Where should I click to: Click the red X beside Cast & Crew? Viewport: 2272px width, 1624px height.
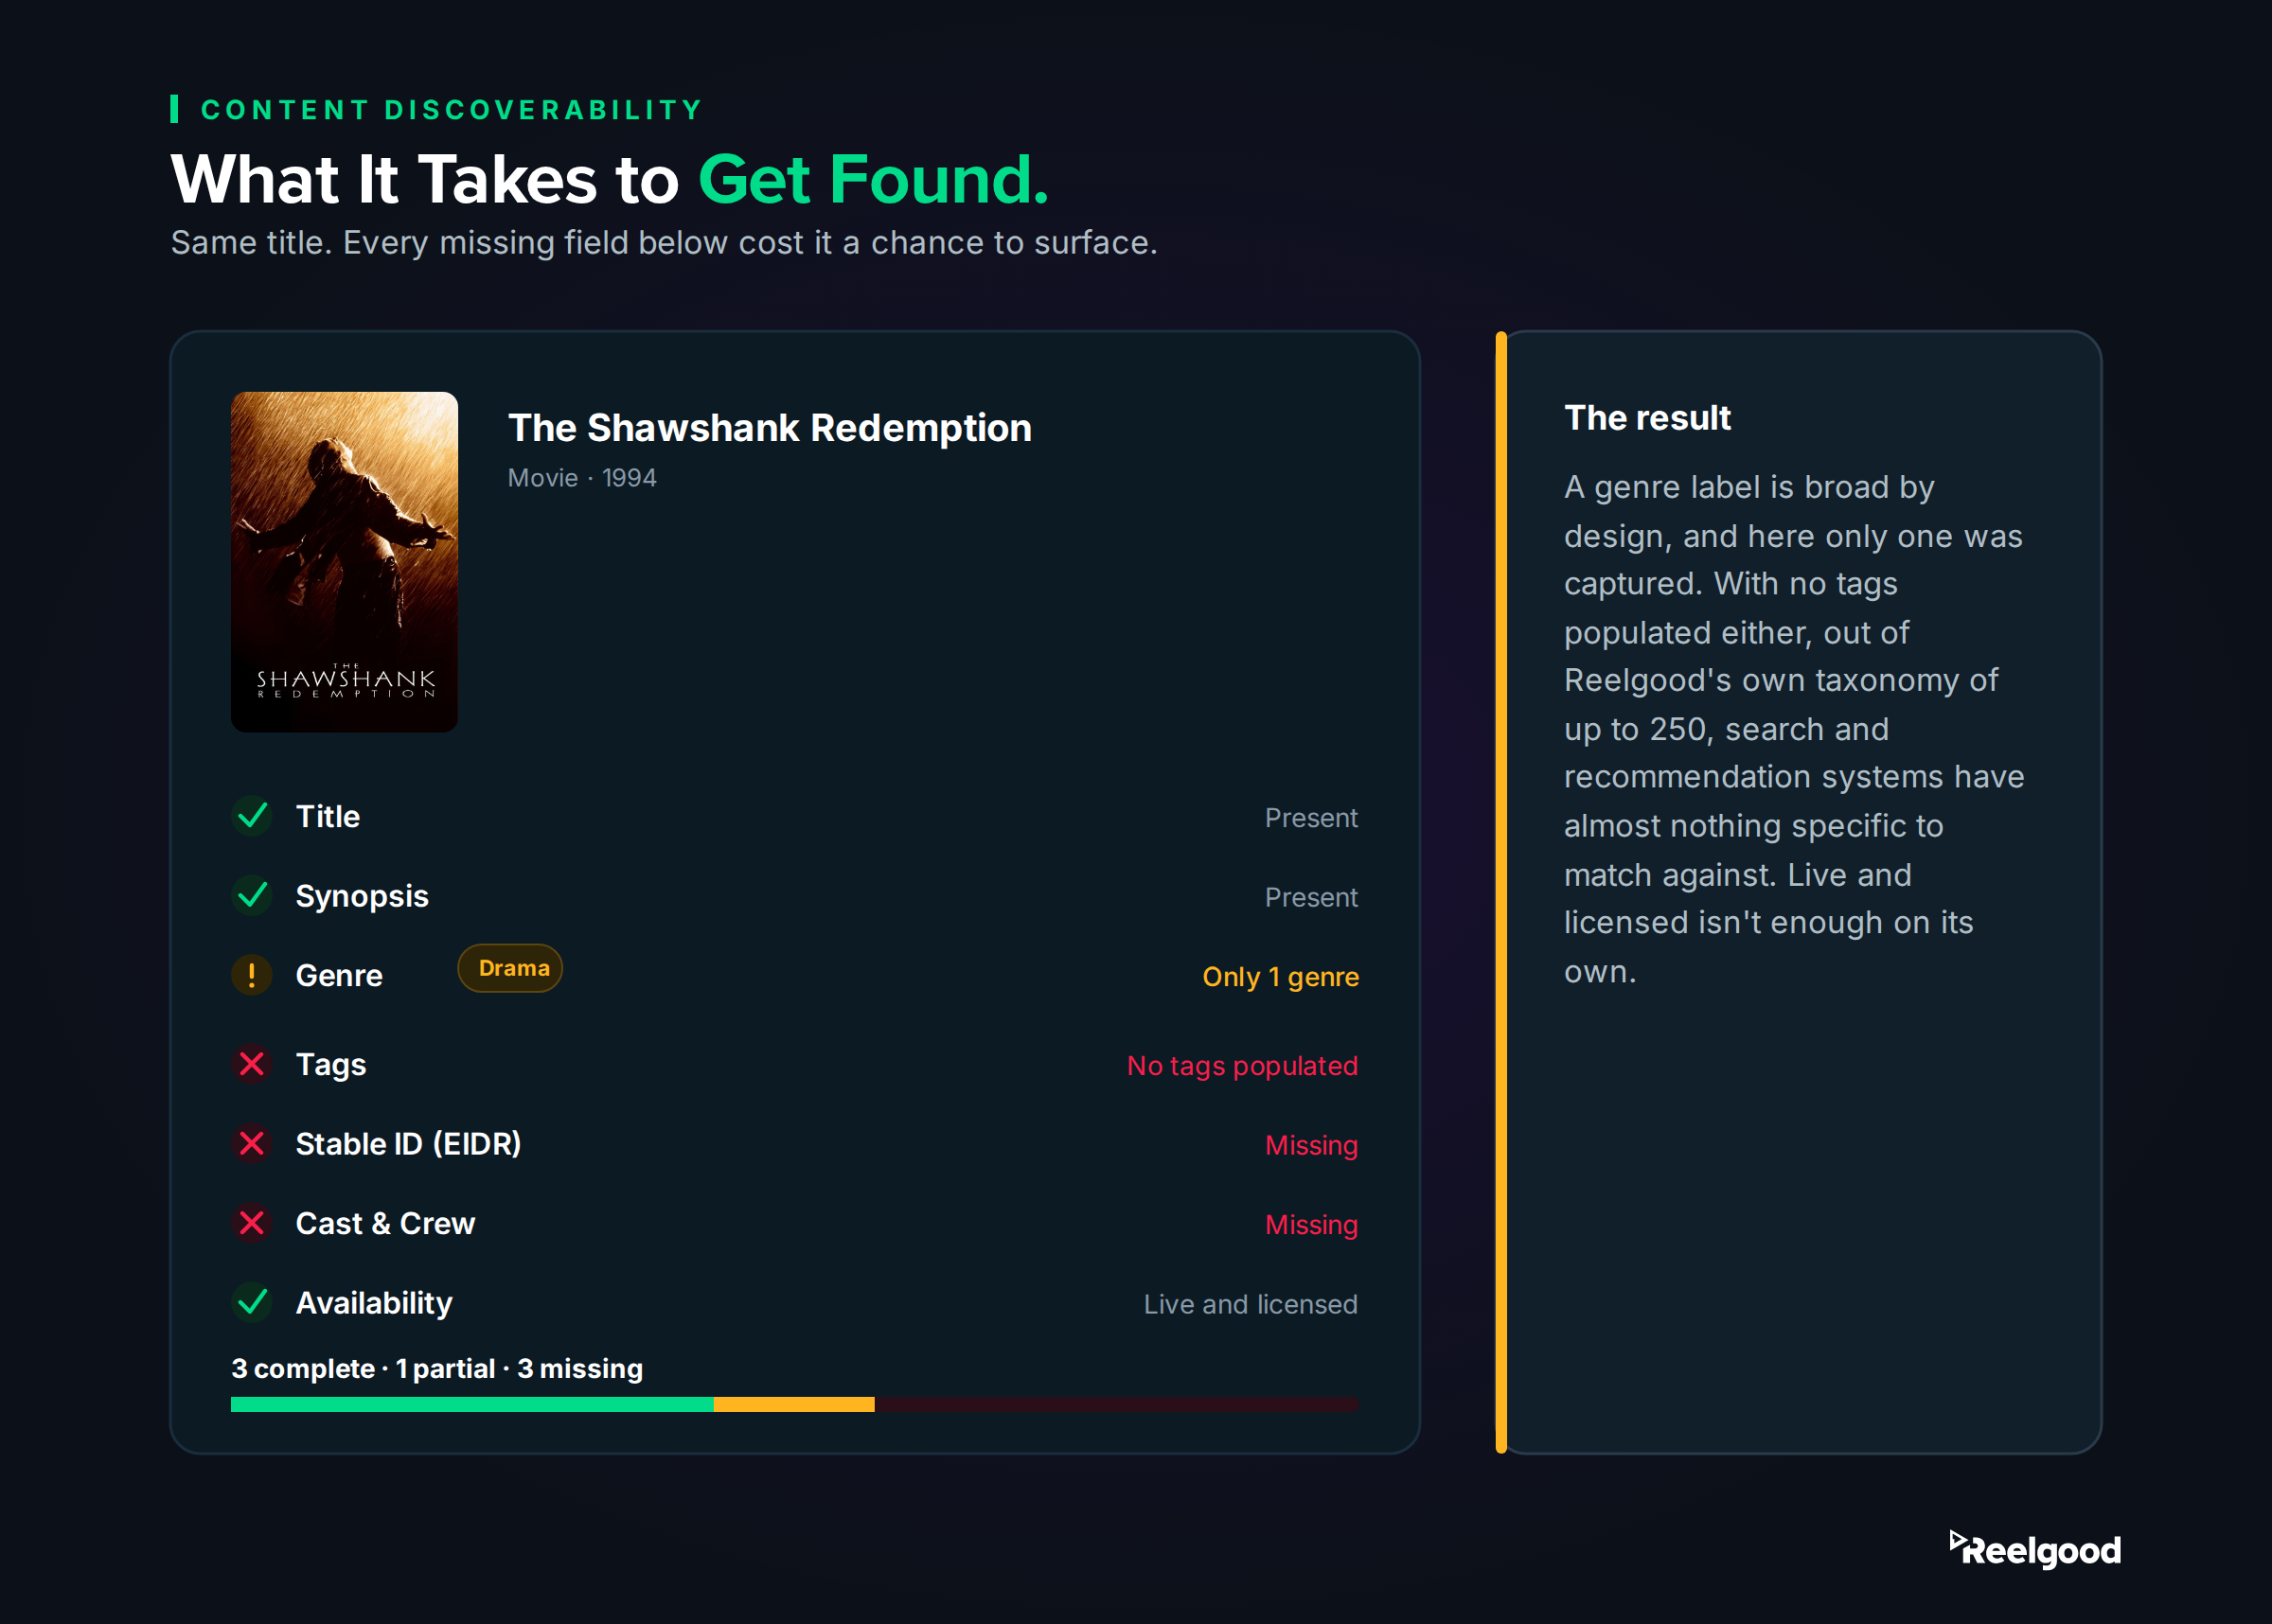(x=252, y=1223)
